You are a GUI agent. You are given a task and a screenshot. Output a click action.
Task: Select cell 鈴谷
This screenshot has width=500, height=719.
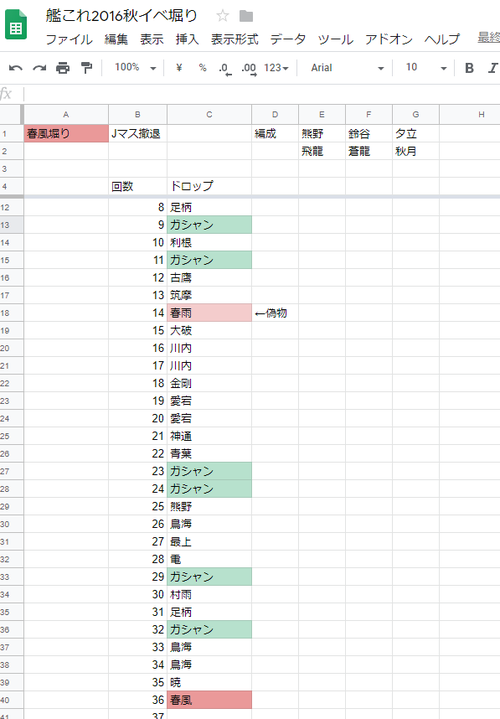click(x=368, y=133)
